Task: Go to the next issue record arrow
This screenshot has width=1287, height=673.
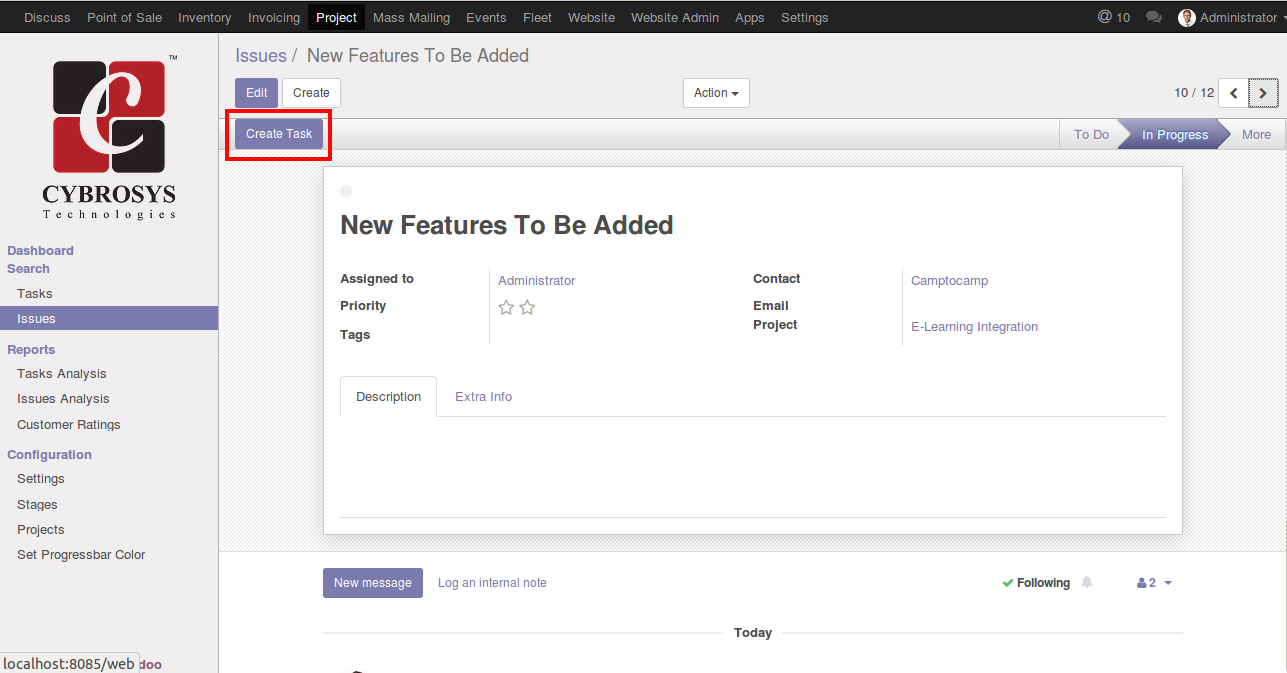Action: tap(1263, 93)
